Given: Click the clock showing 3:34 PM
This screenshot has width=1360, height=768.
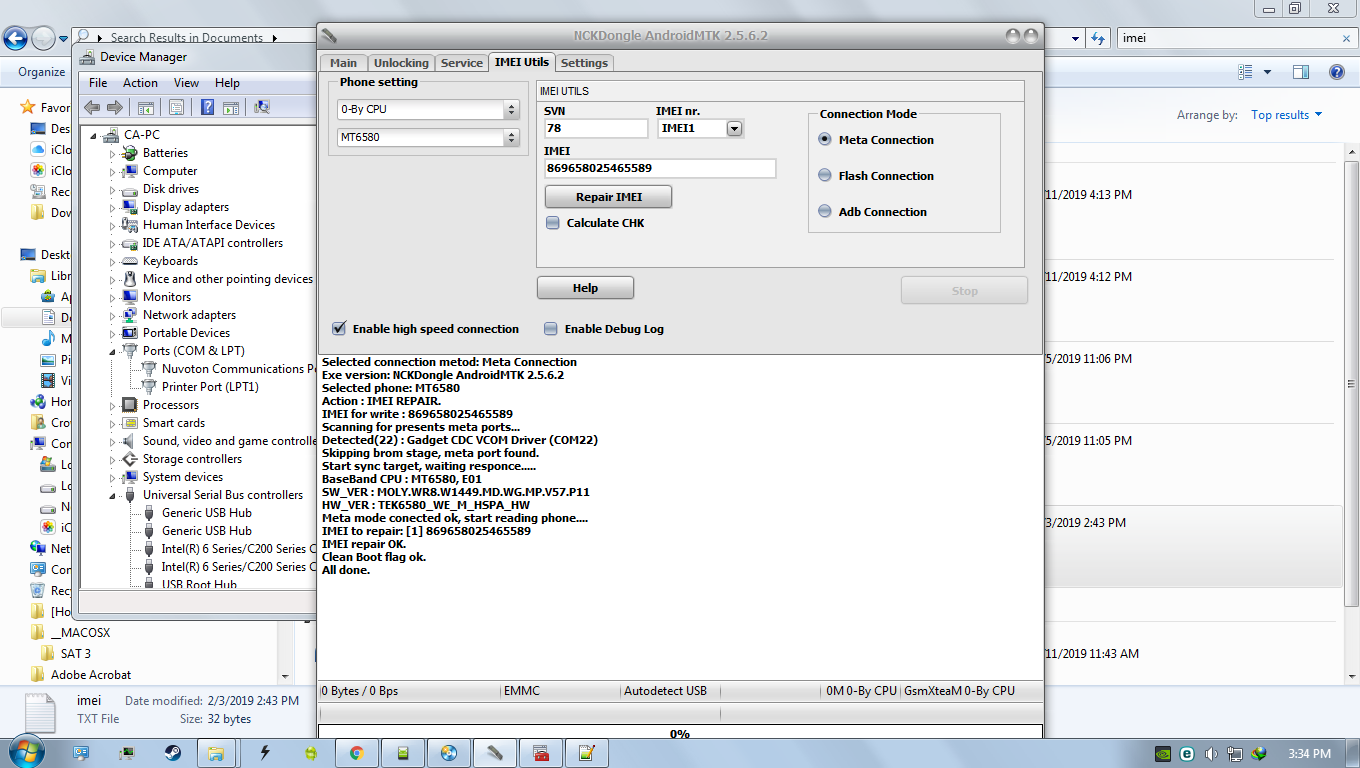Looking at the screenshot, I should click(x=1310, y=753).
